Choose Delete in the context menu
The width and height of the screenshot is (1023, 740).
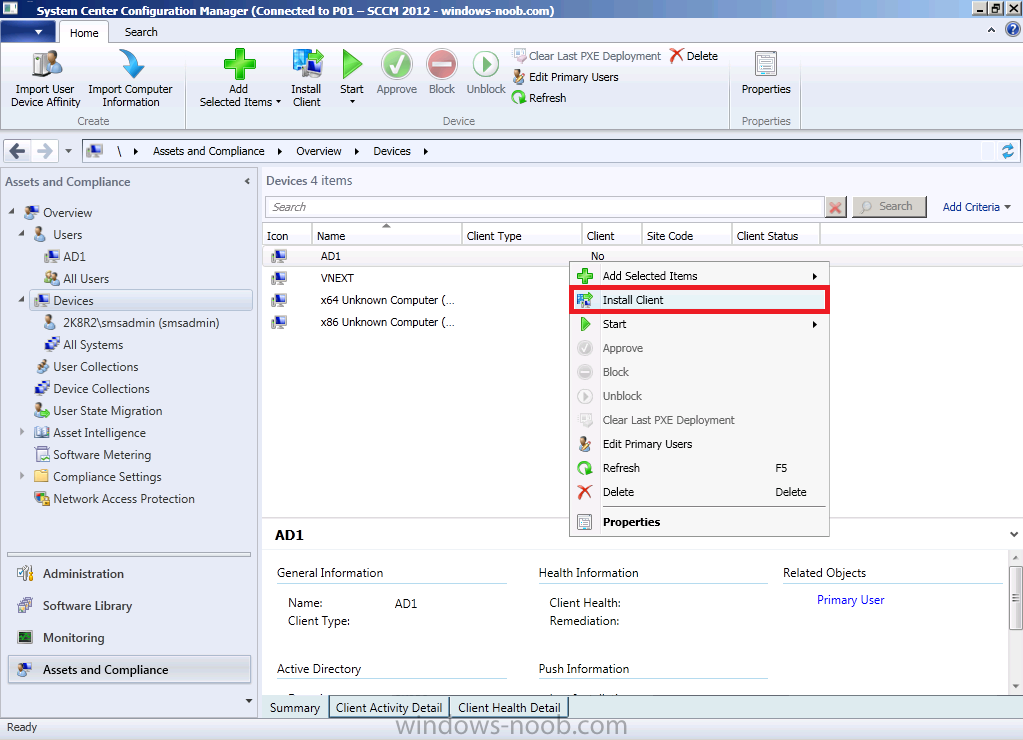coord(699,492)
